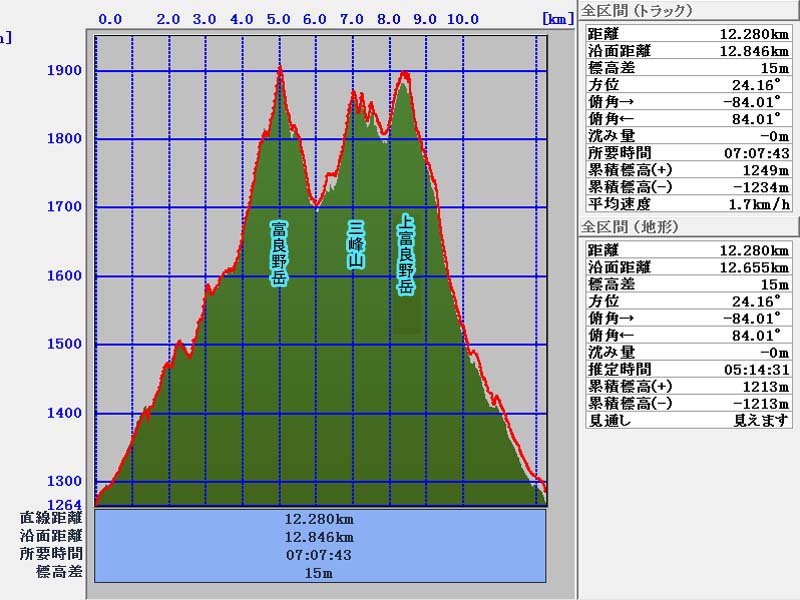Select the 10.0 km distance axis label
This screenshot has height=600, width=800.
(462, 19)
